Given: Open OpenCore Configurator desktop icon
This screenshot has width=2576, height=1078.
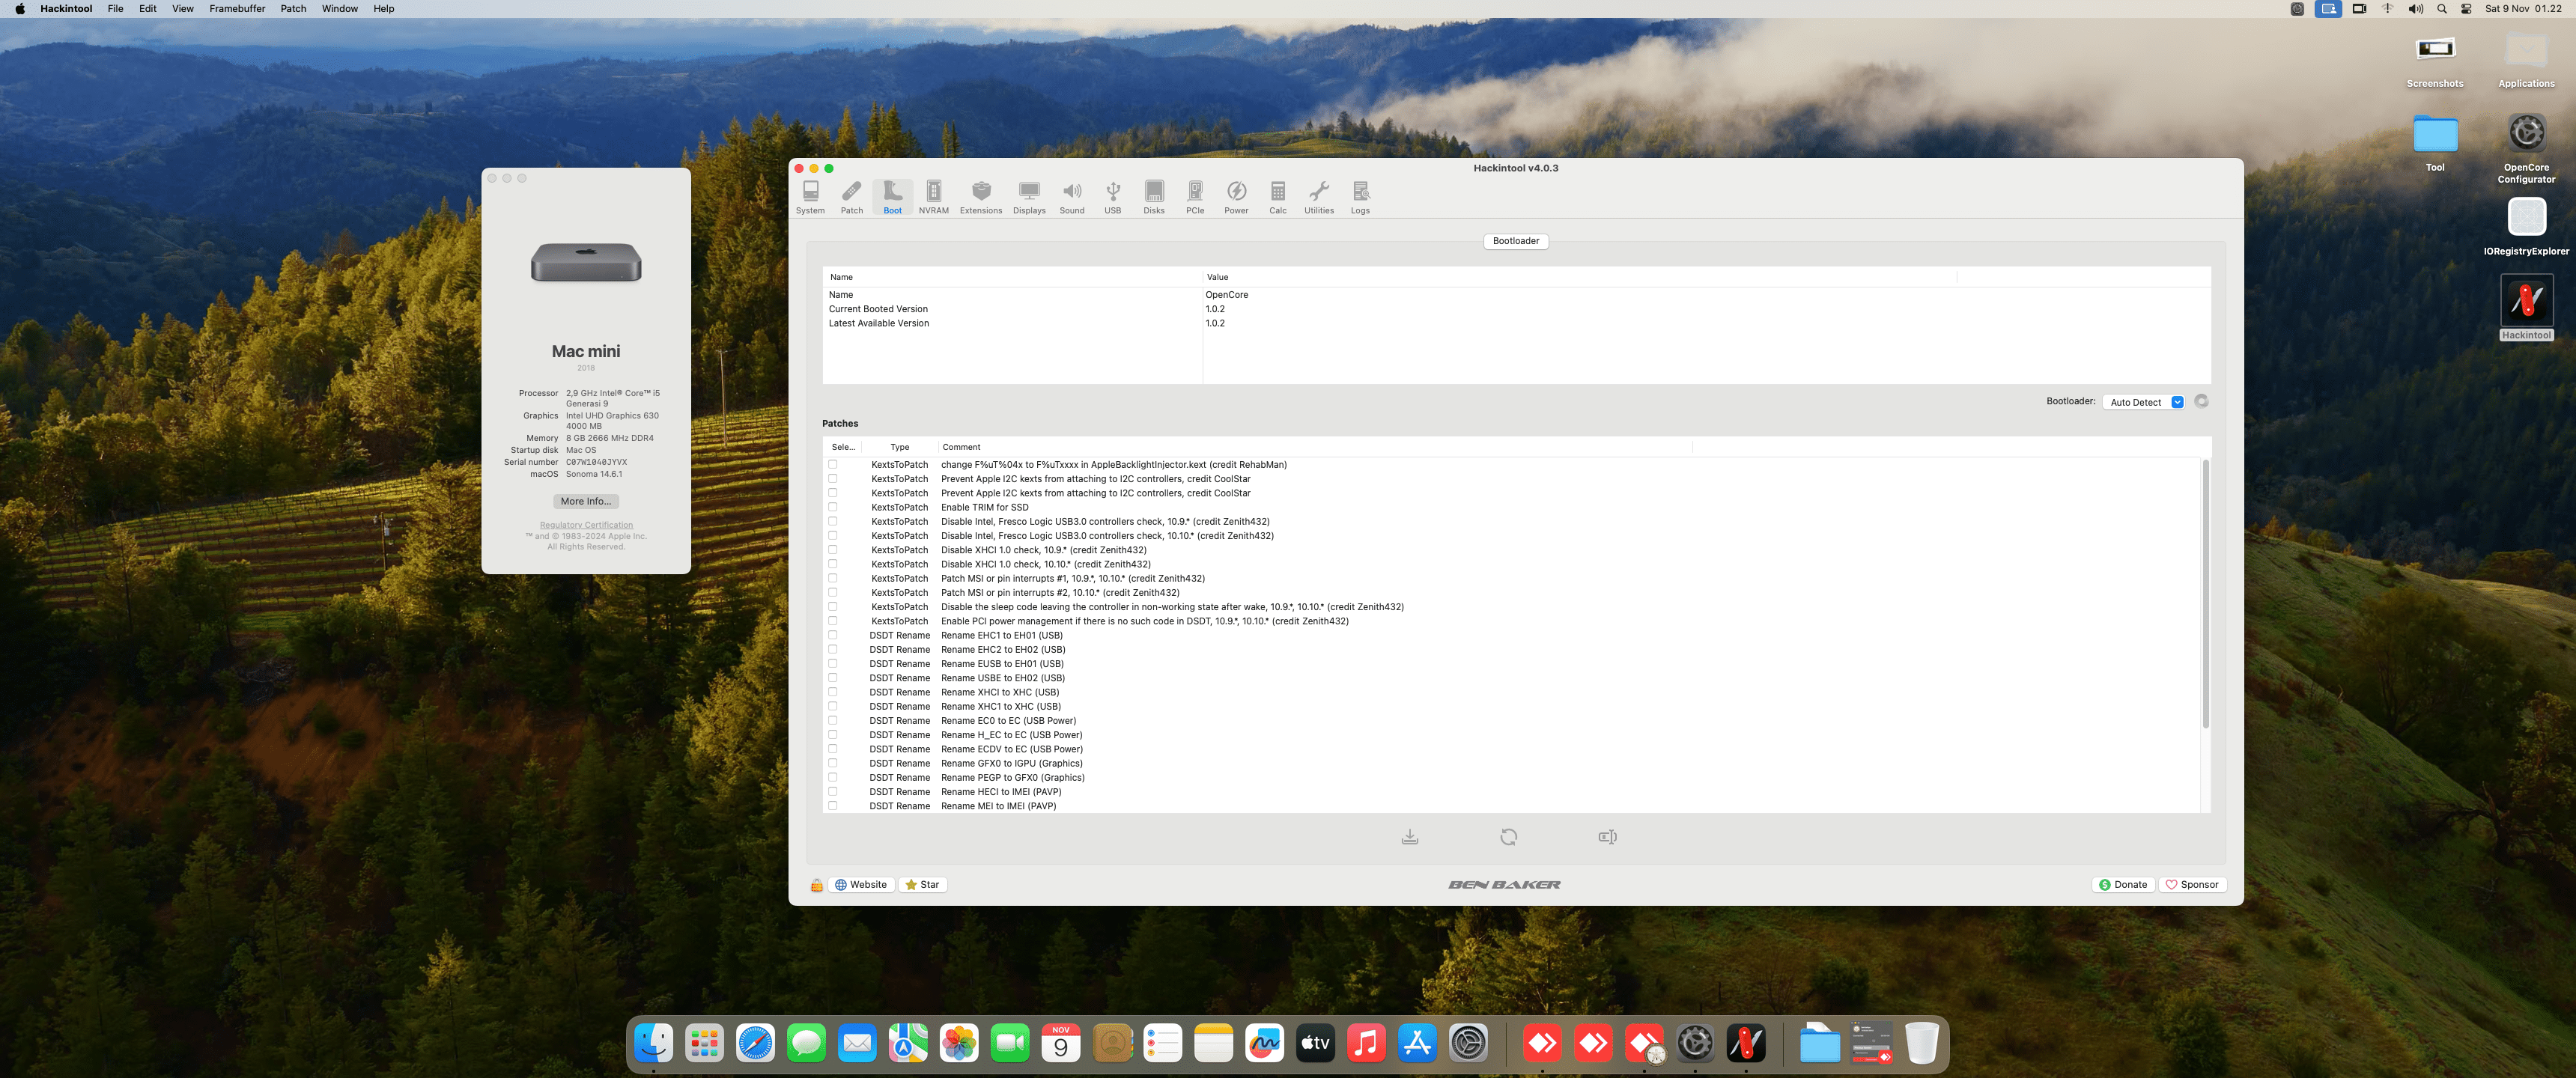Looking at the screenshot, I should (x=2526, y=148).
